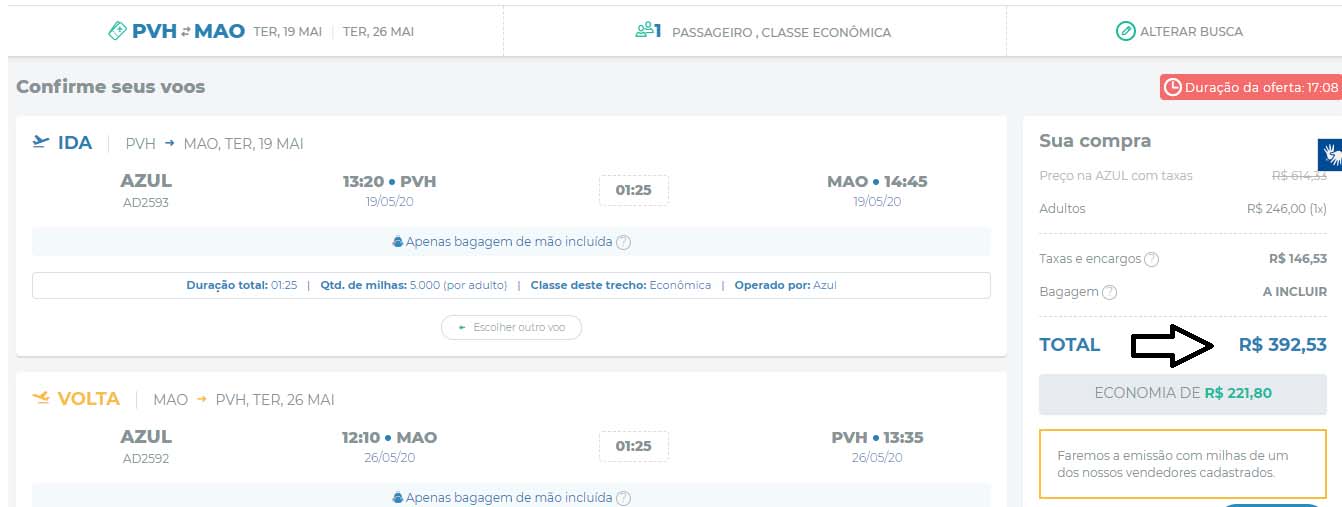Viewport: 1342px width, 507px height.
Task: Click the clock icon in the offer timer
Action: (x=1172, y=88)
